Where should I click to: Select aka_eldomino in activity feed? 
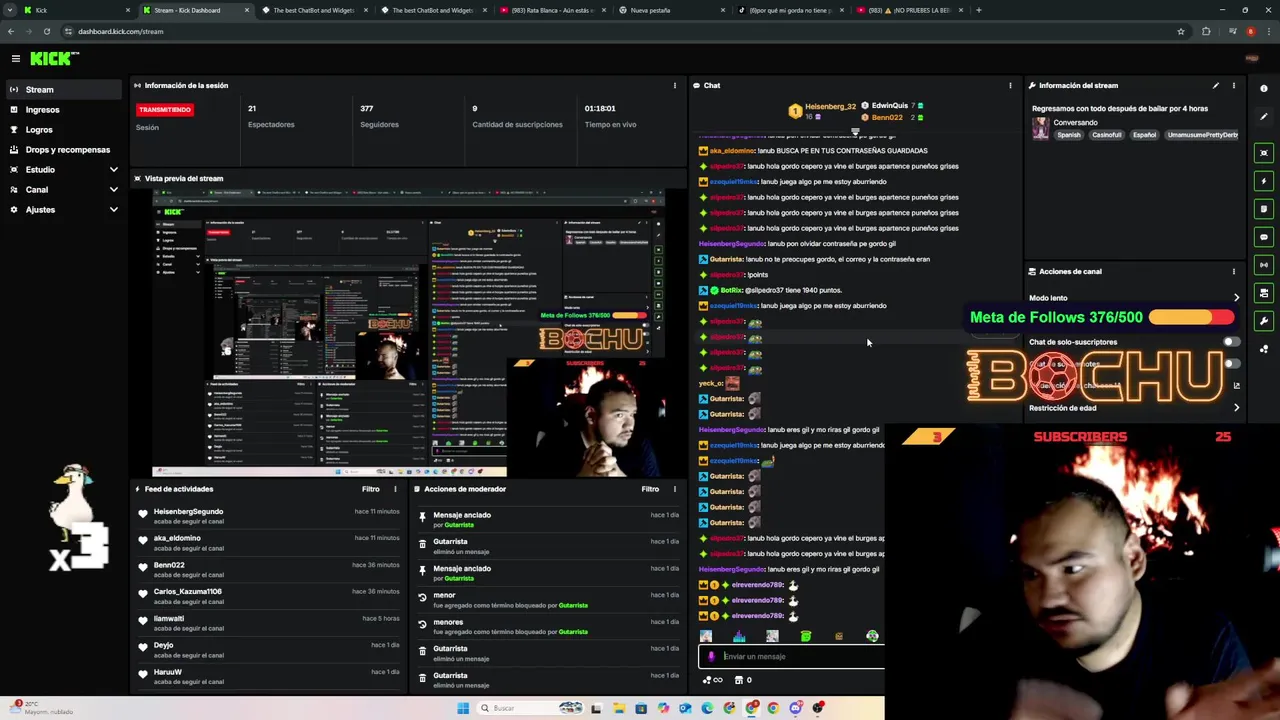click(x=177, y=538)
